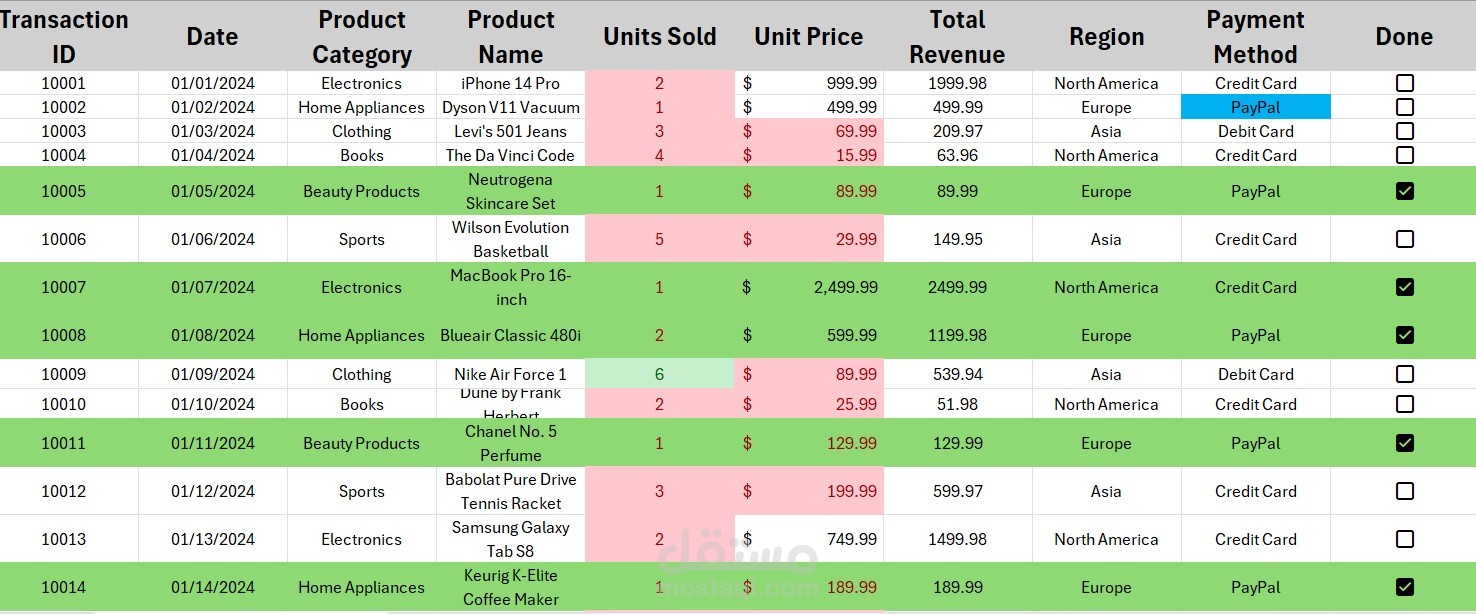Image resolution: width=1476 pixels, height=614 pixels.
Task: Select the Units Sold header cell
Action: (x=659, y=35)
